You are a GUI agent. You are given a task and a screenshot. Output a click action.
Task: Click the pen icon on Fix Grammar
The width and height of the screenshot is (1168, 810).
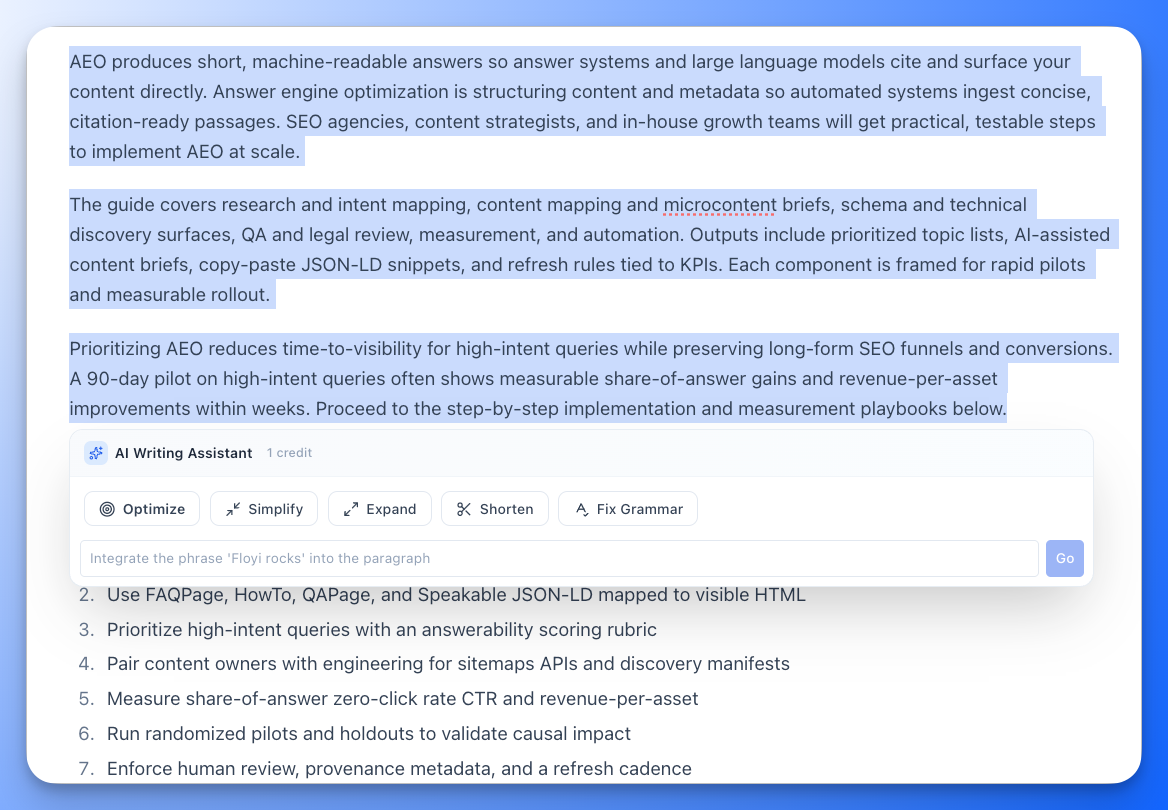[x=581, y=508]
